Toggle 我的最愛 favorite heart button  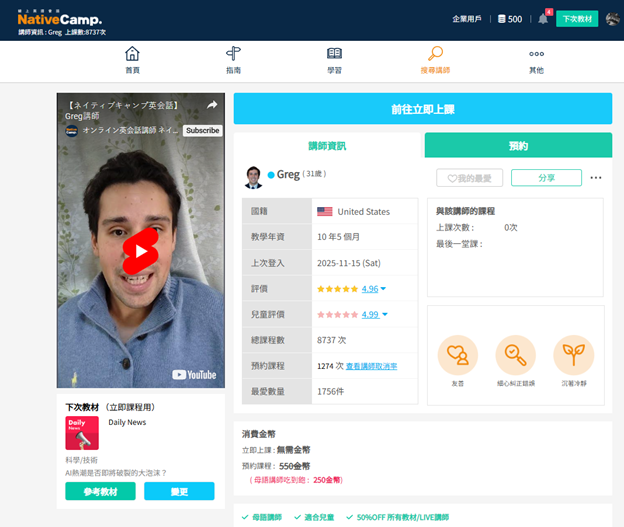point(469,178)
